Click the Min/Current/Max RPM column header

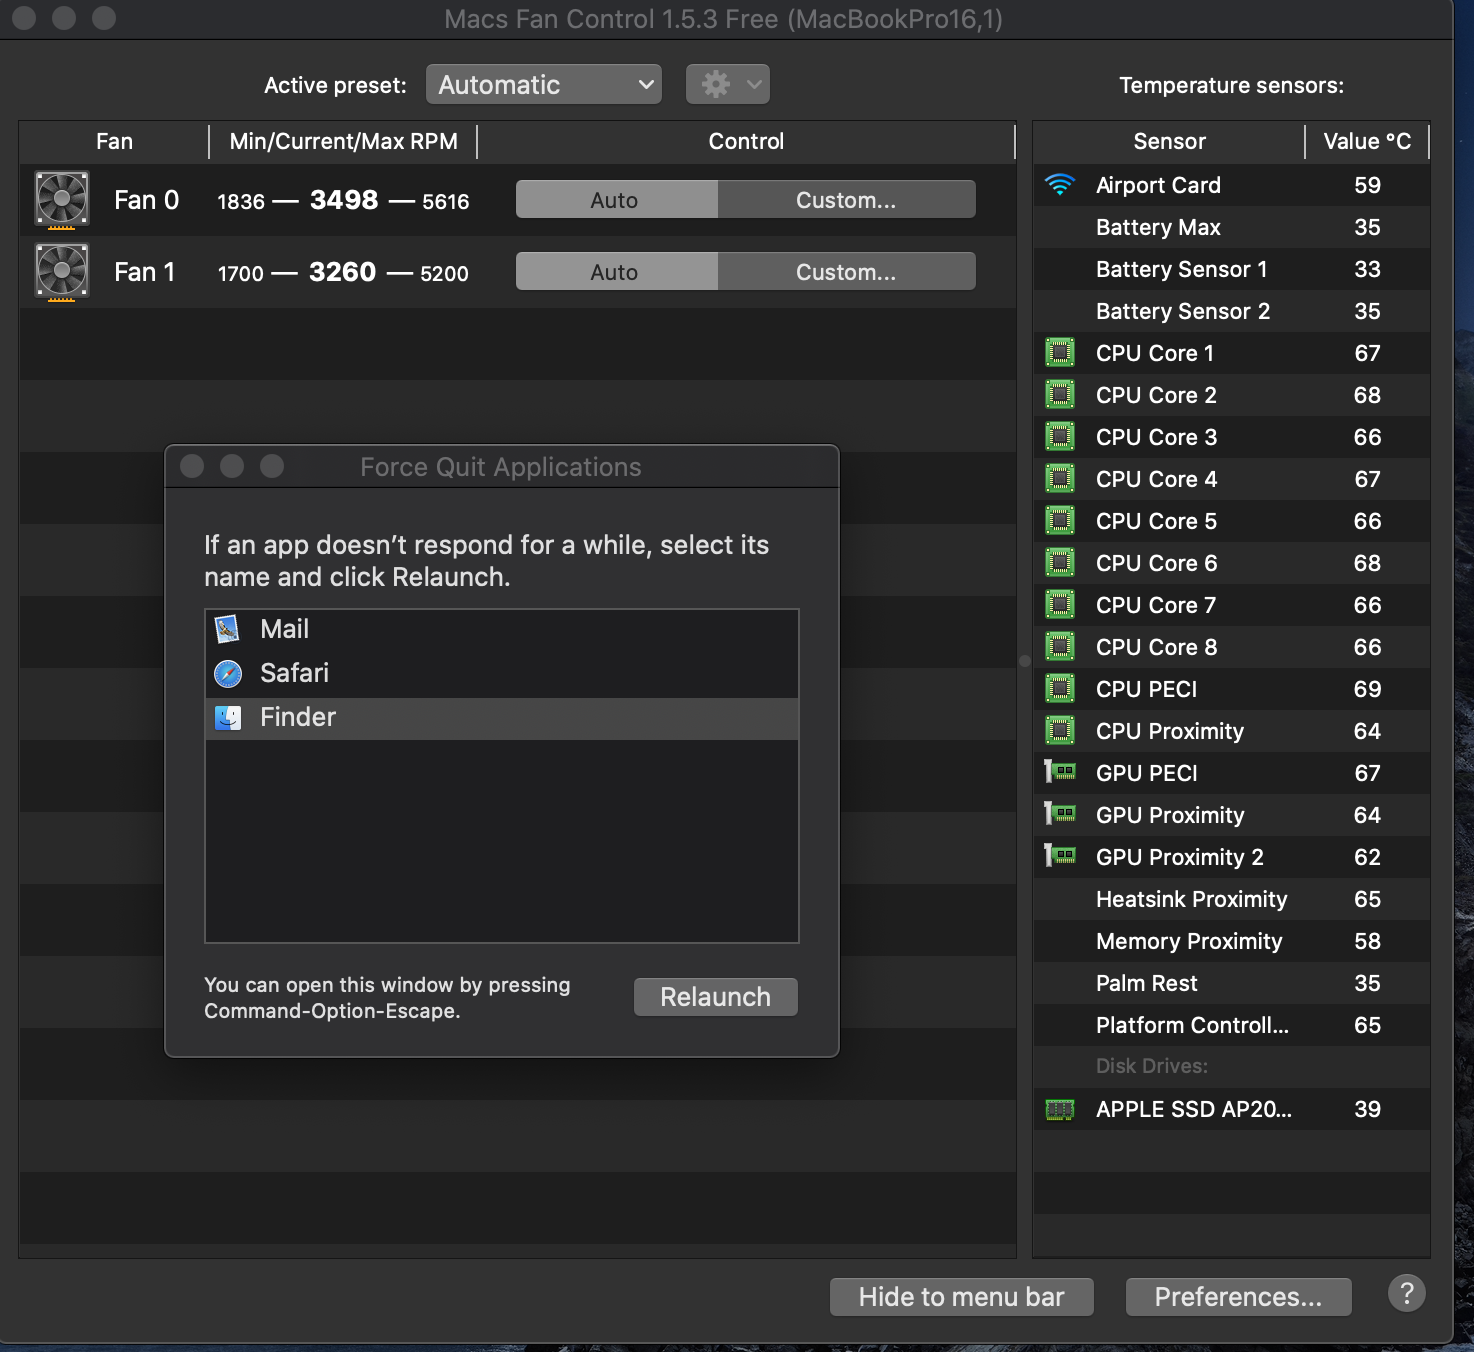[x=343, y=141]
